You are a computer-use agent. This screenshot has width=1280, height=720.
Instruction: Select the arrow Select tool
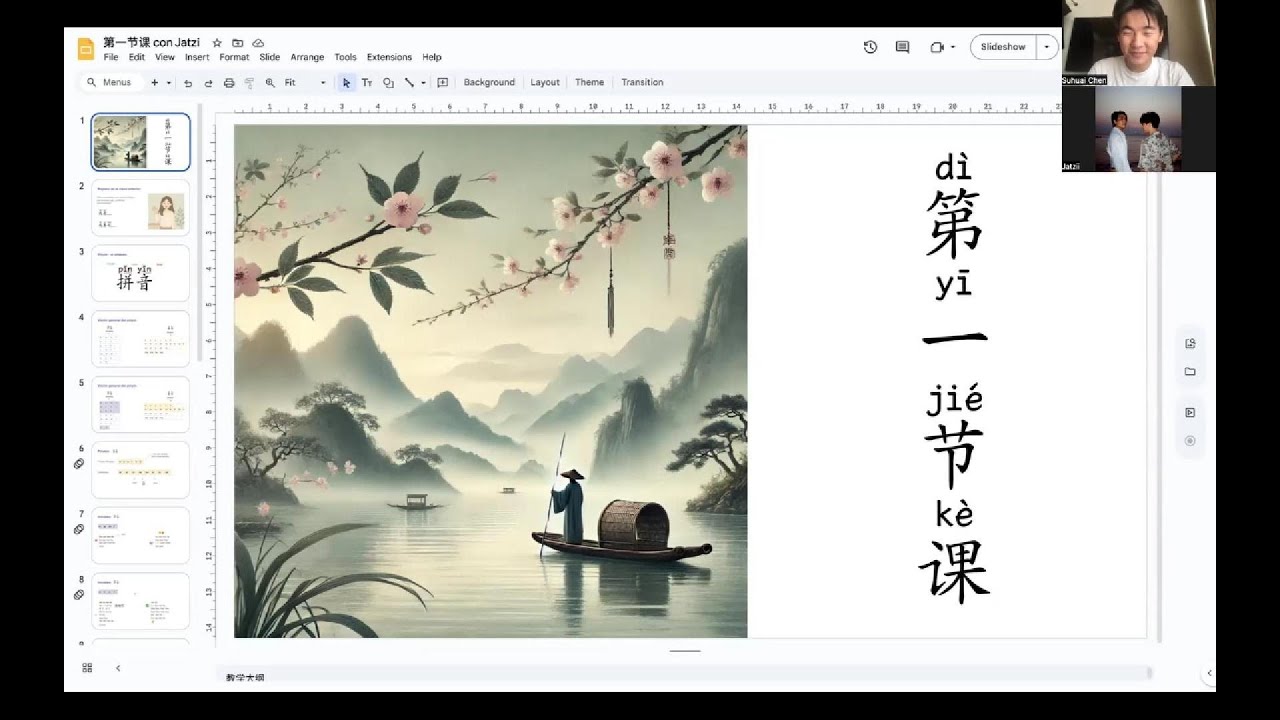point(346,83)
